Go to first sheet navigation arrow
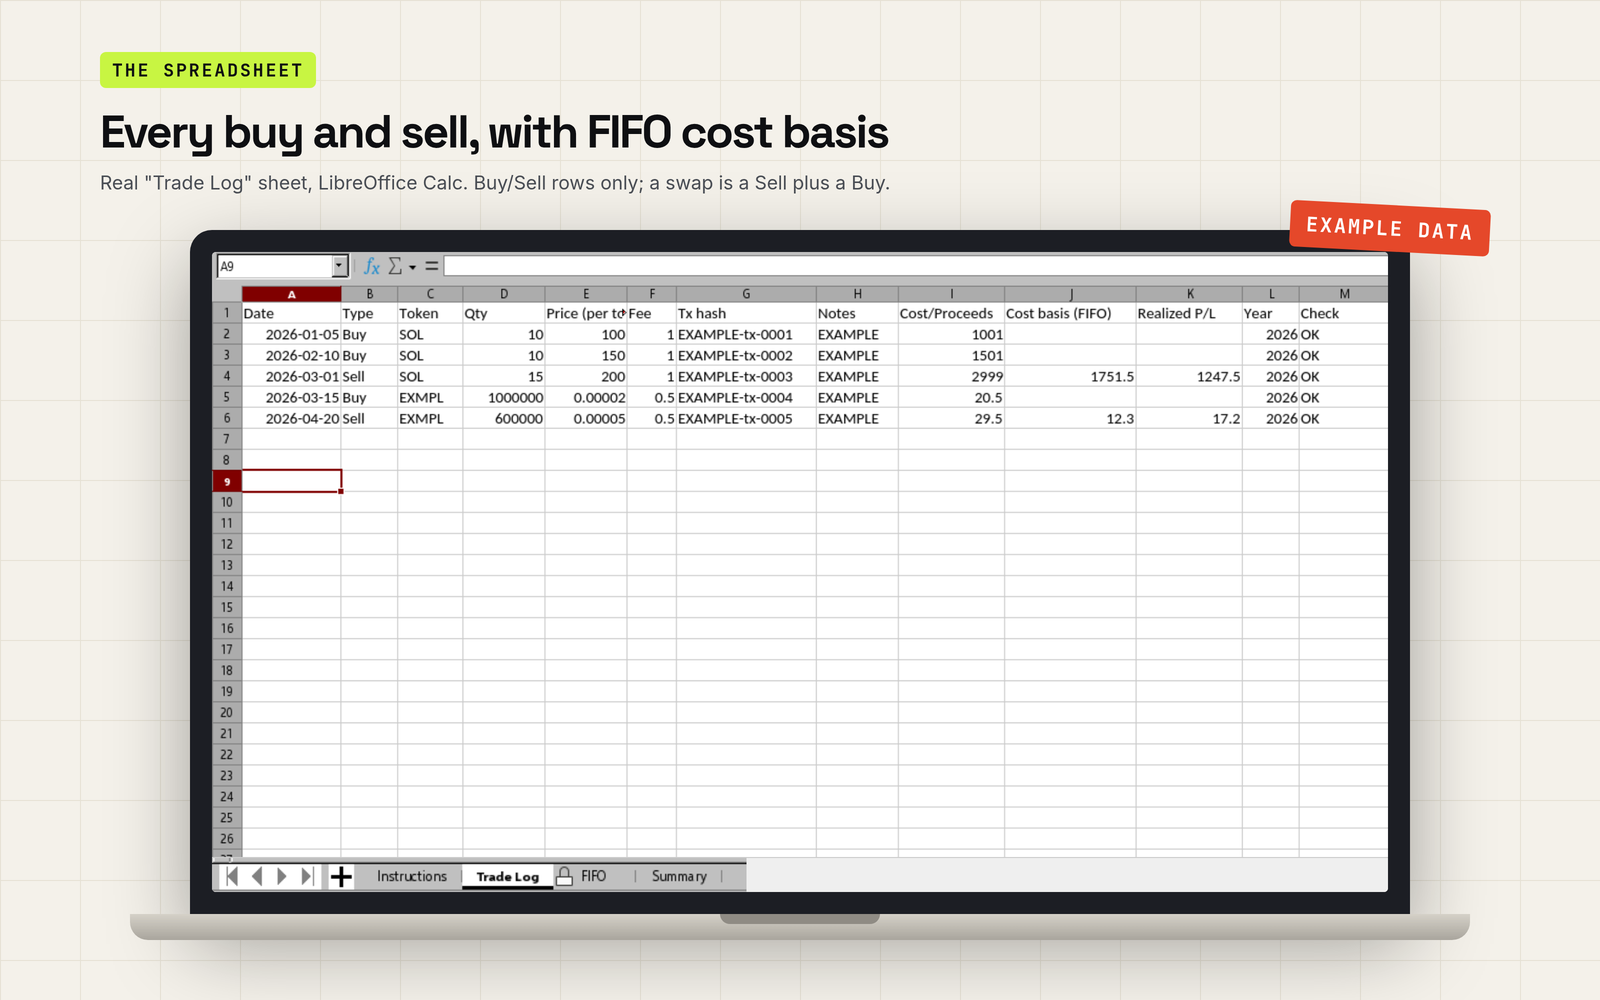1600x1000 pixels. coord(232,877)
